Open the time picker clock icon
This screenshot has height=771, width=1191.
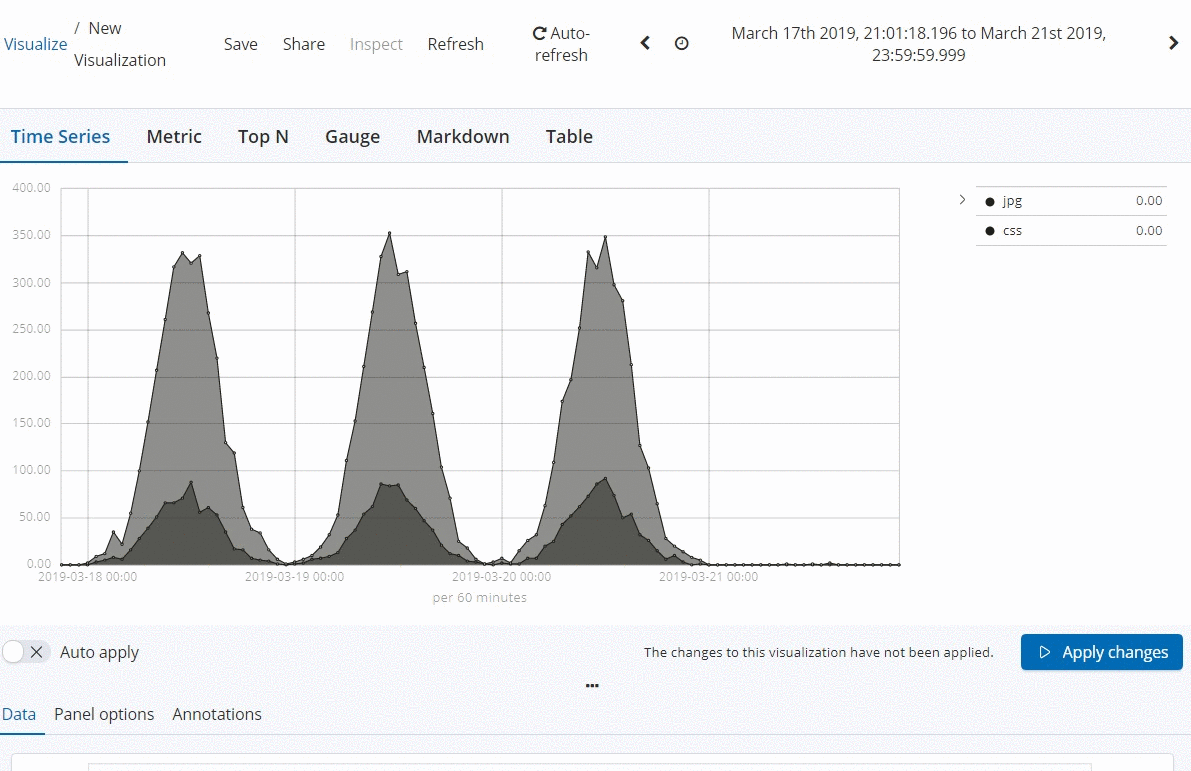[681, 43]
